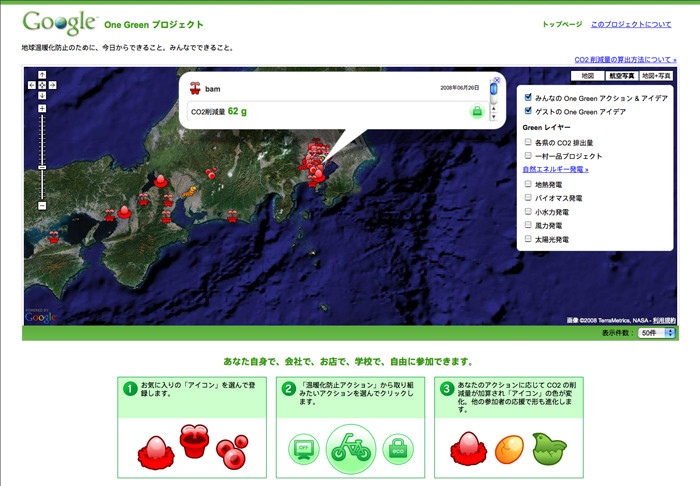The width and height of the screenshot is (700, 486).
Task: Enable the 小水力発電 layer
Action: pos(528,211)
